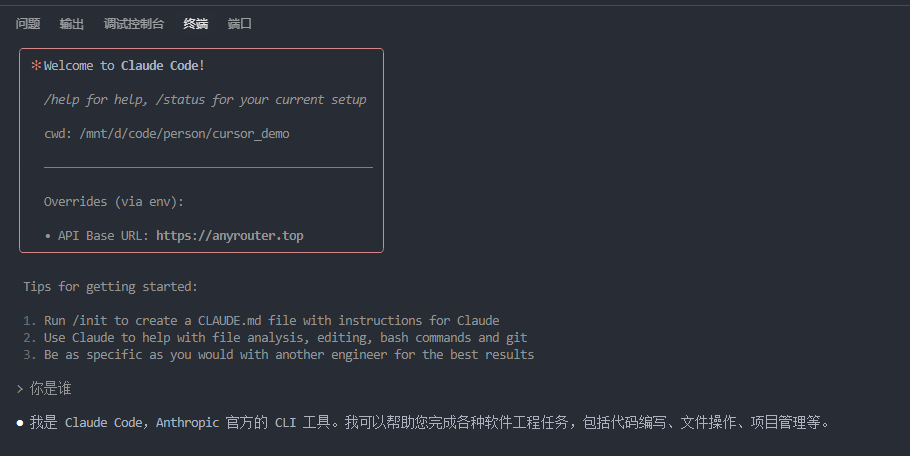
Task: Open the https://anyrouter.top URL
Action: (230, 236)
